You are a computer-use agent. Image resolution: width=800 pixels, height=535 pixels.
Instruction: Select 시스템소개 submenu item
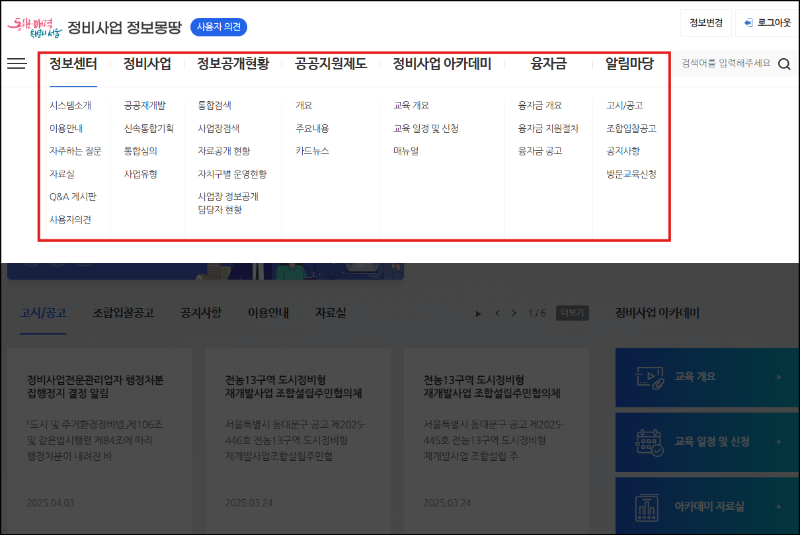[70, 106]
